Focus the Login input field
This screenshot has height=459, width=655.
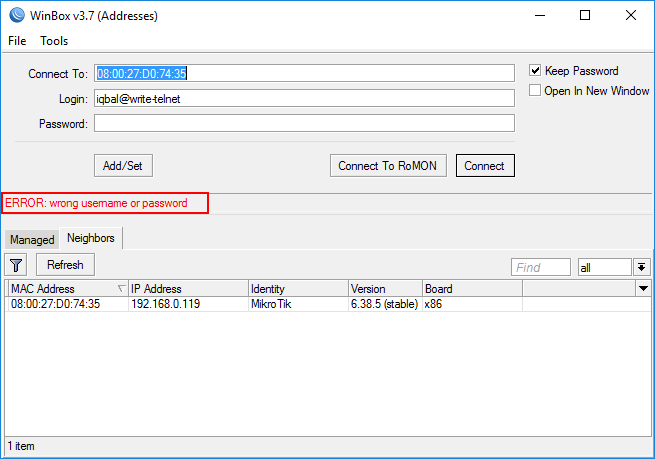point(304,99)
